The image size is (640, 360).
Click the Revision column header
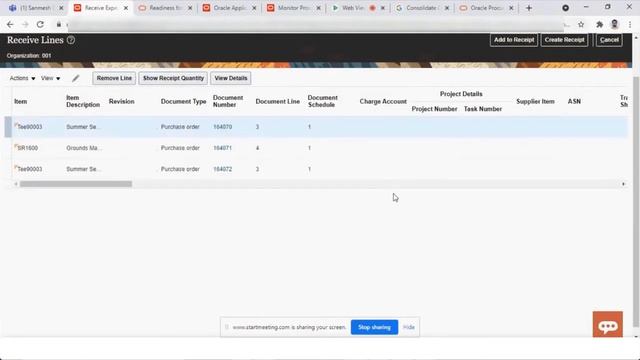coord(121,102)
